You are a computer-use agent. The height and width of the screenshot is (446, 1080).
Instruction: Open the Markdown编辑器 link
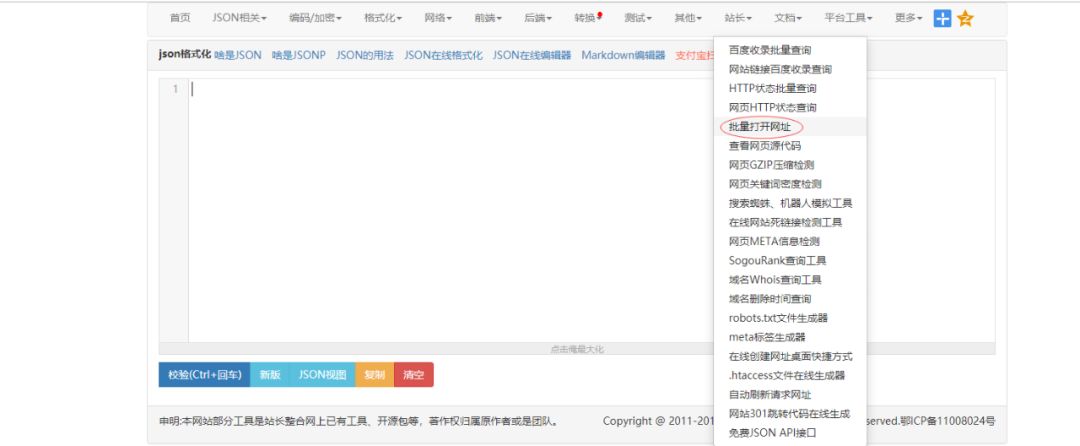(623, 56)
